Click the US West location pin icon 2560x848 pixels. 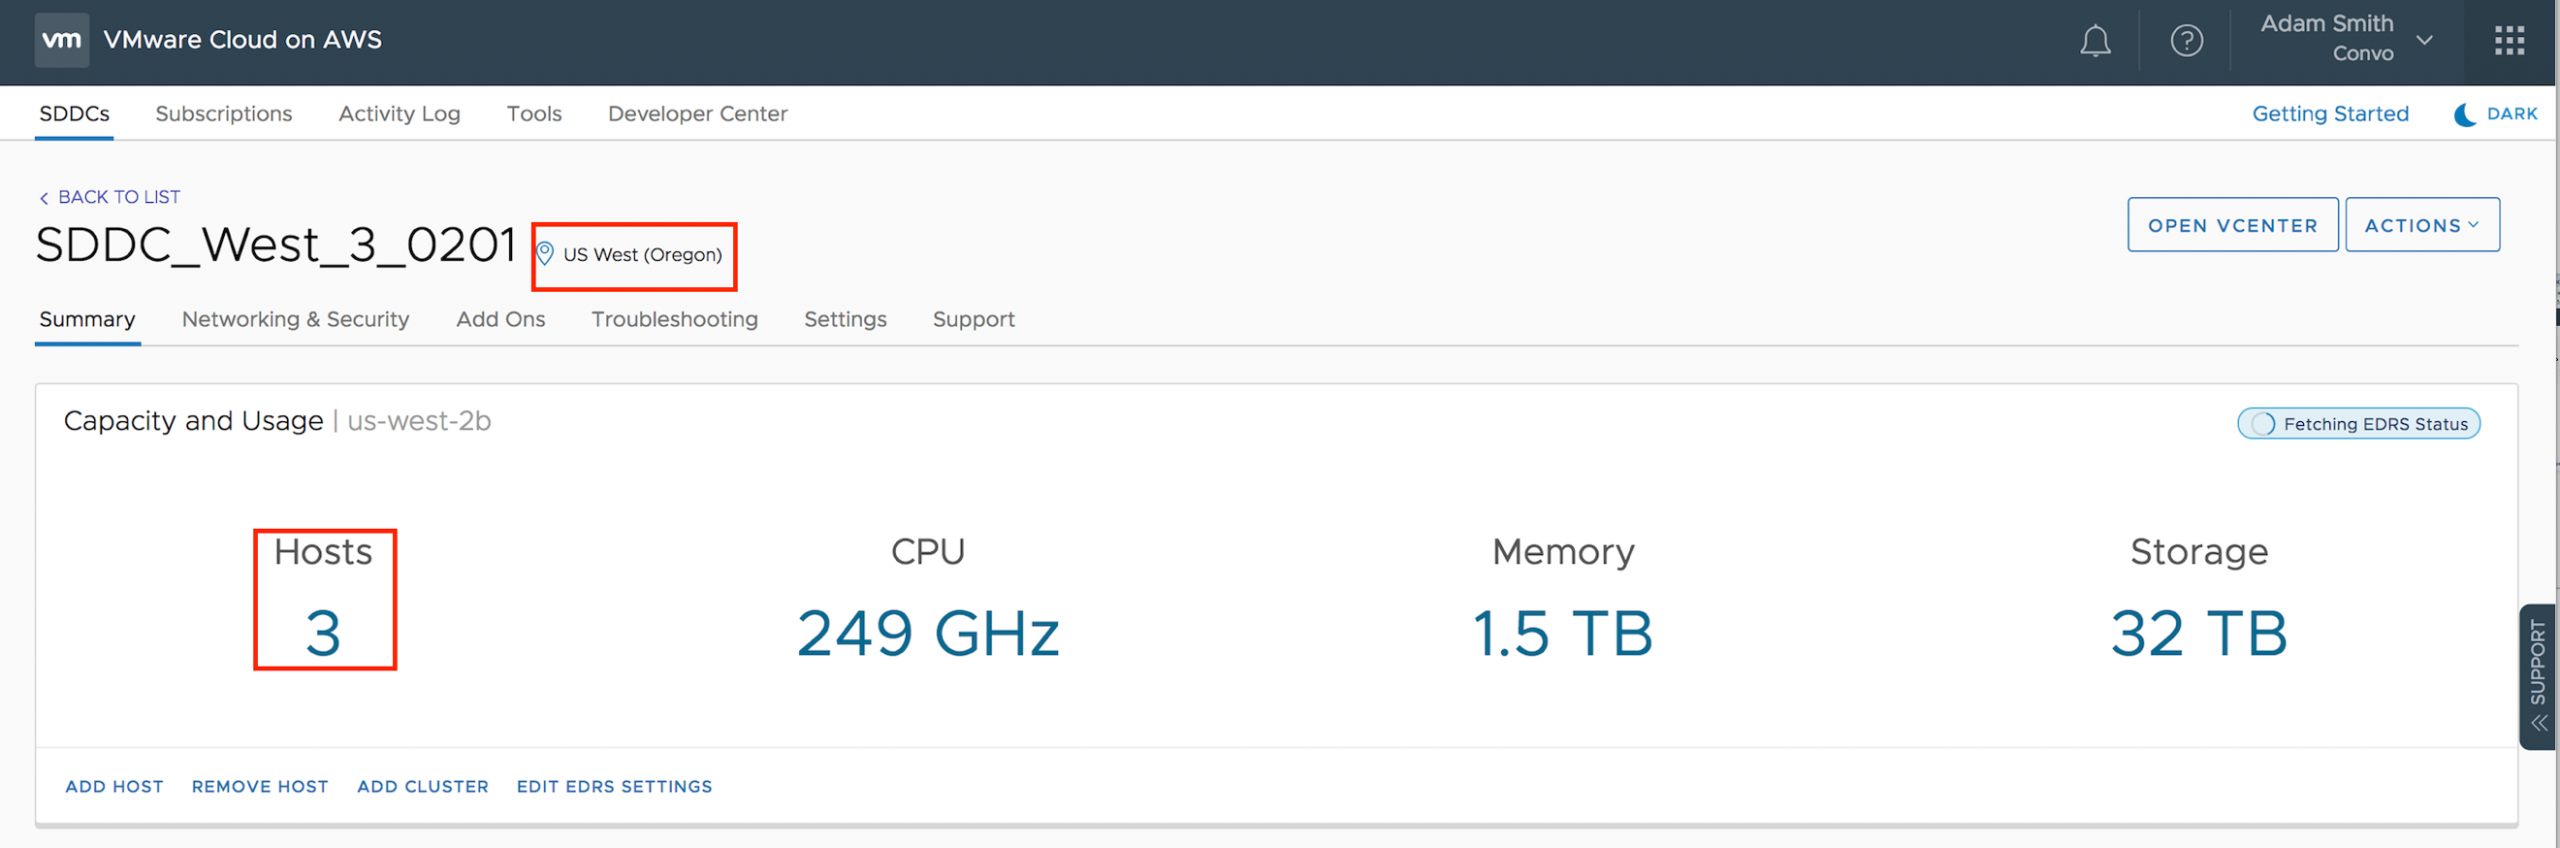[x=545, y=254]
